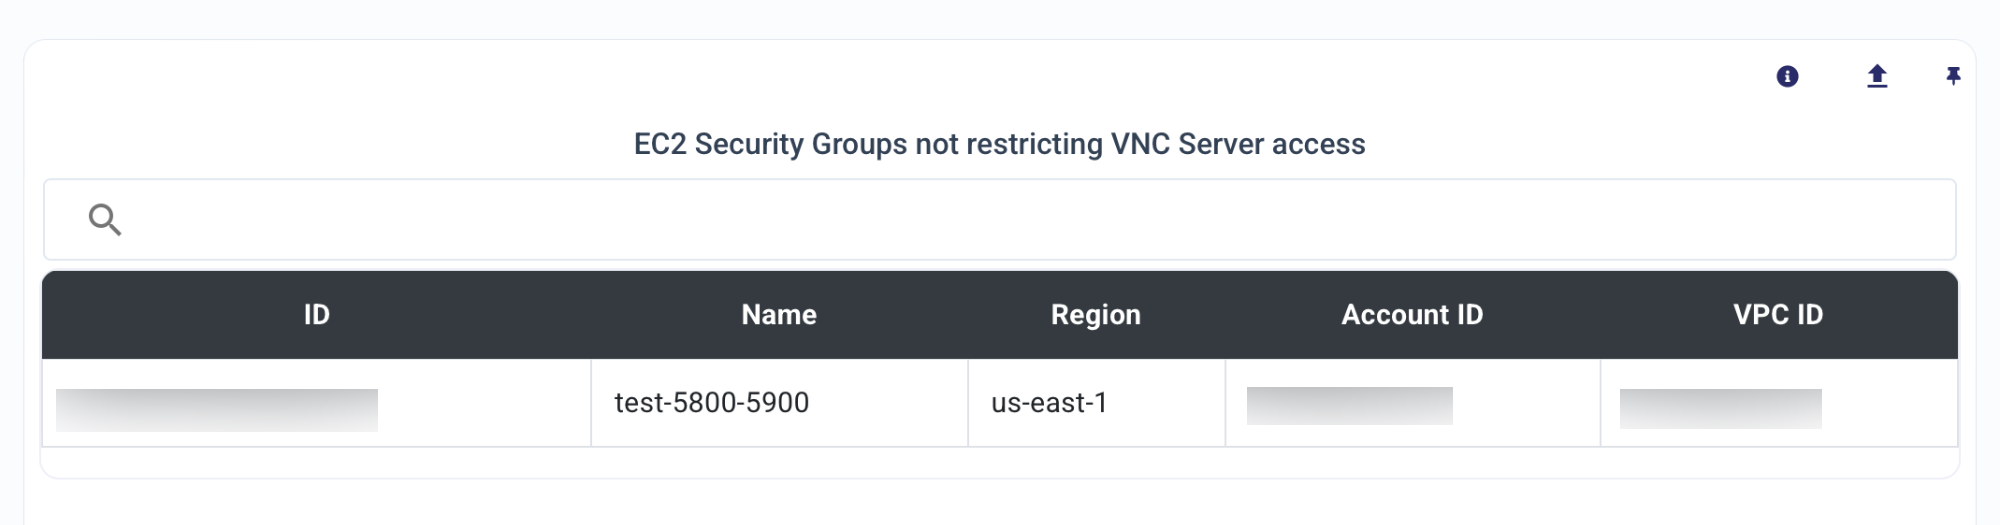Viewport: 2000px width, 525px height.
Task: Click the upload export icon
Action: pyautogui.click(x=1877, y=76)
